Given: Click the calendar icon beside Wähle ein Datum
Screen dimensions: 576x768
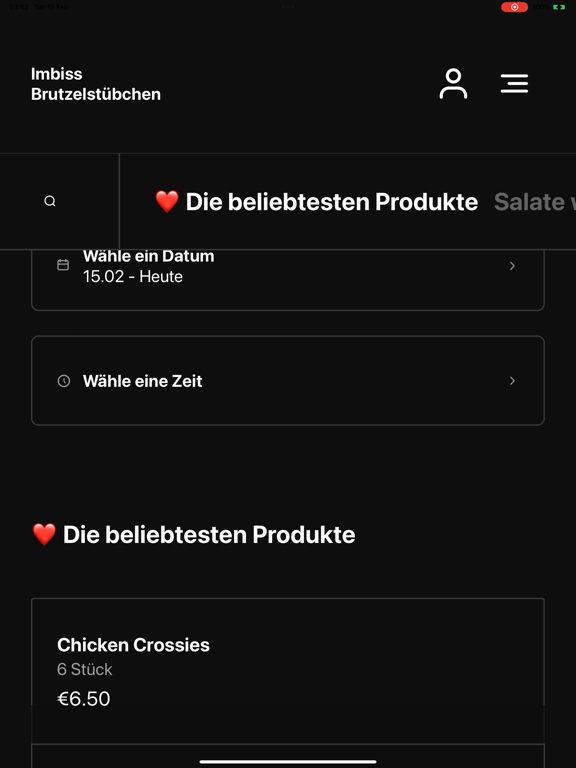Looking at the screenshot, I should click(63, 265).
